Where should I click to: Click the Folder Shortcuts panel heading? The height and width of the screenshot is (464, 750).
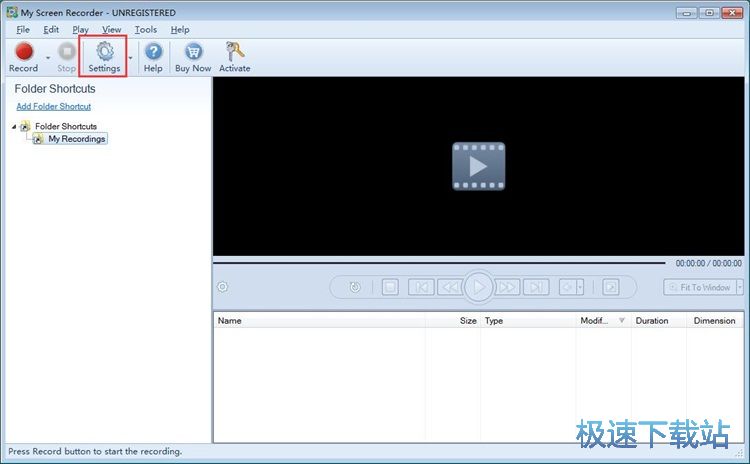[x=55, y=88]
